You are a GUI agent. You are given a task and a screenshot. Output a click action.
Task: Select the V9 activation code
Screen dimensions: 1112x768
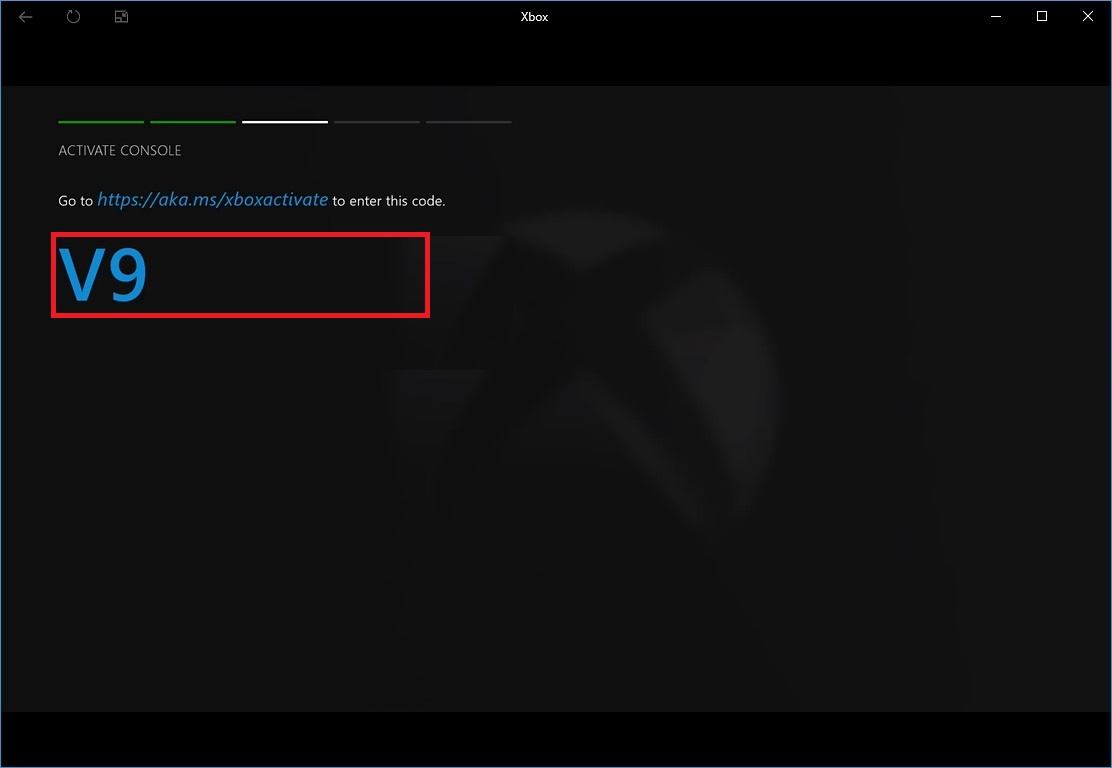click(103, 275)
